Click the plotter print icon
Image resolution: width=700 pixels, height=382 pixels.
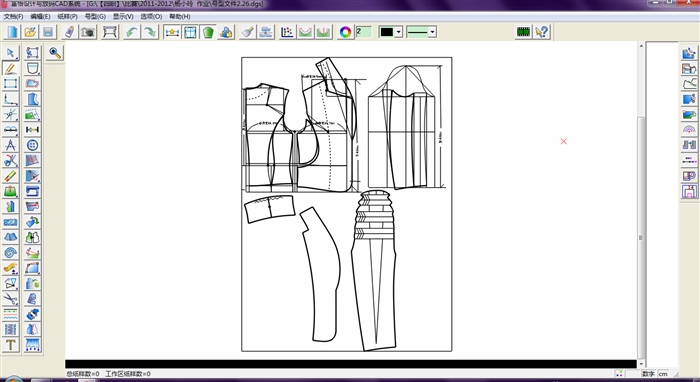click(110, 32)
